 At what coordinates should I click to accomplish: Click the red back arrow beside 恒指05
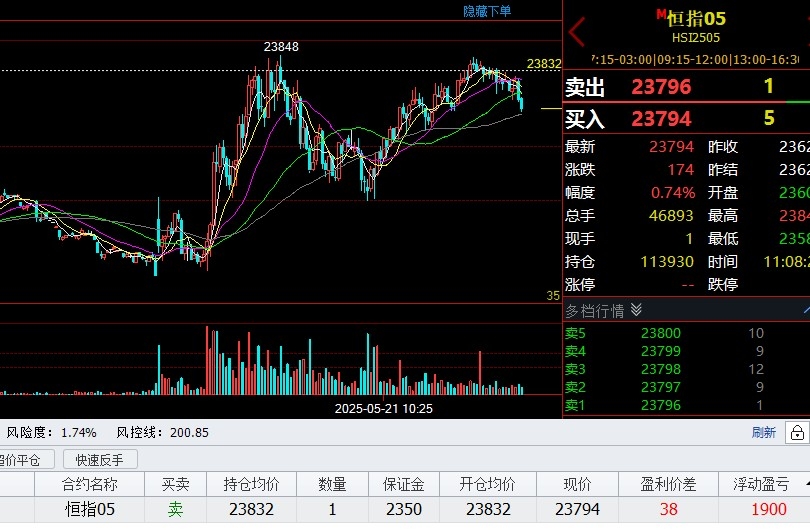point(577,32)
